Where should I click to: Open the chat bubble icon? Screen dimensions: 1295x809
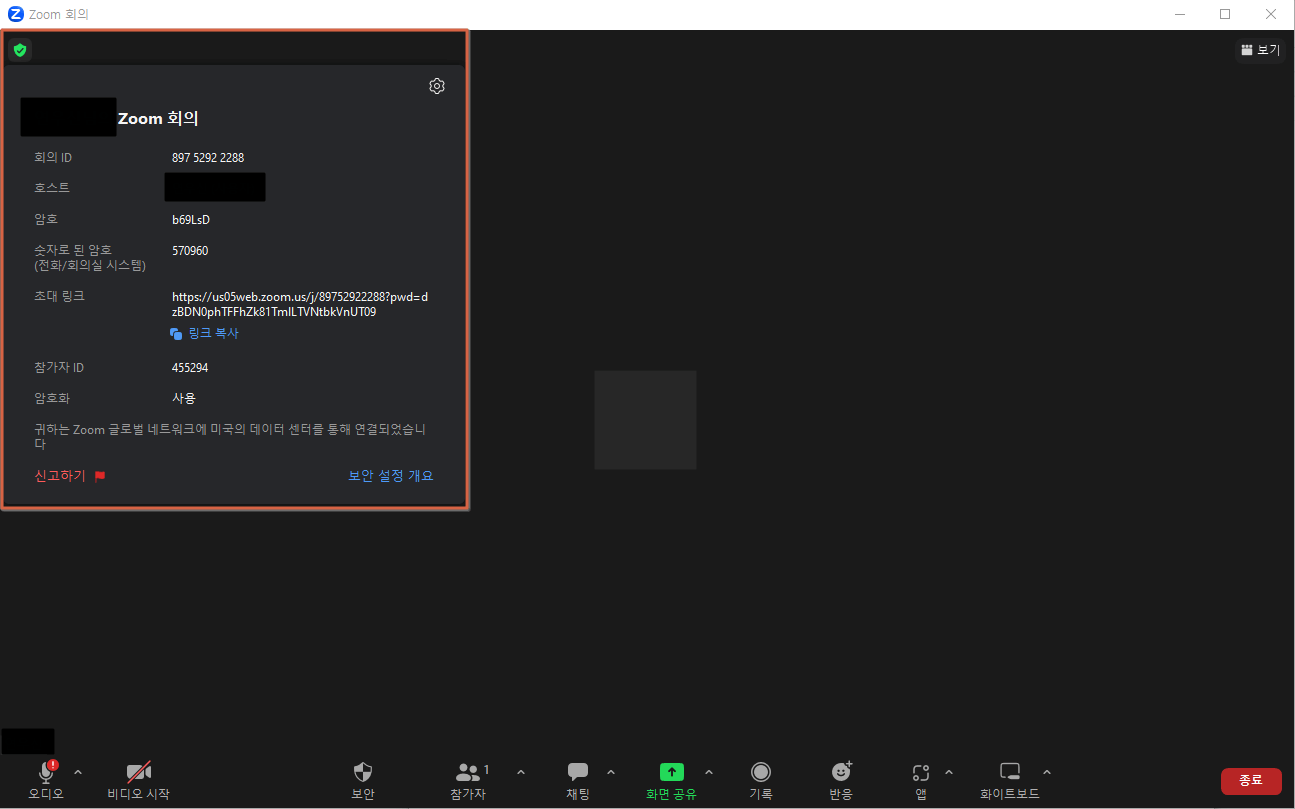tap(578, 772)
